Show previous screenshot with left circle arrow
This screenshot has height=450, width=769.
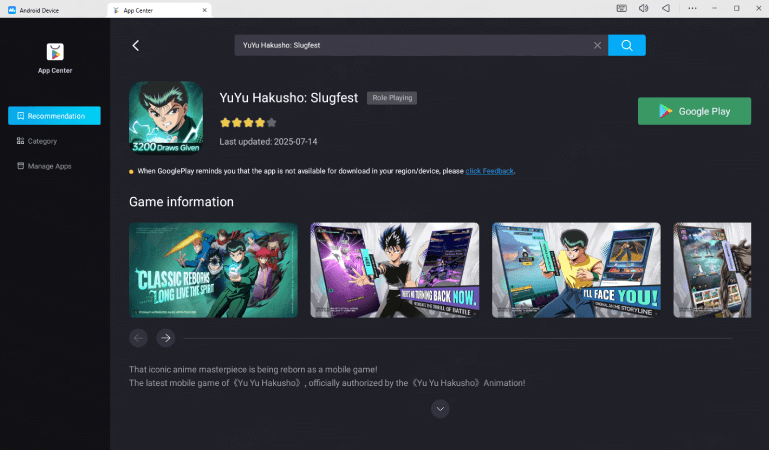click(138, 338)
